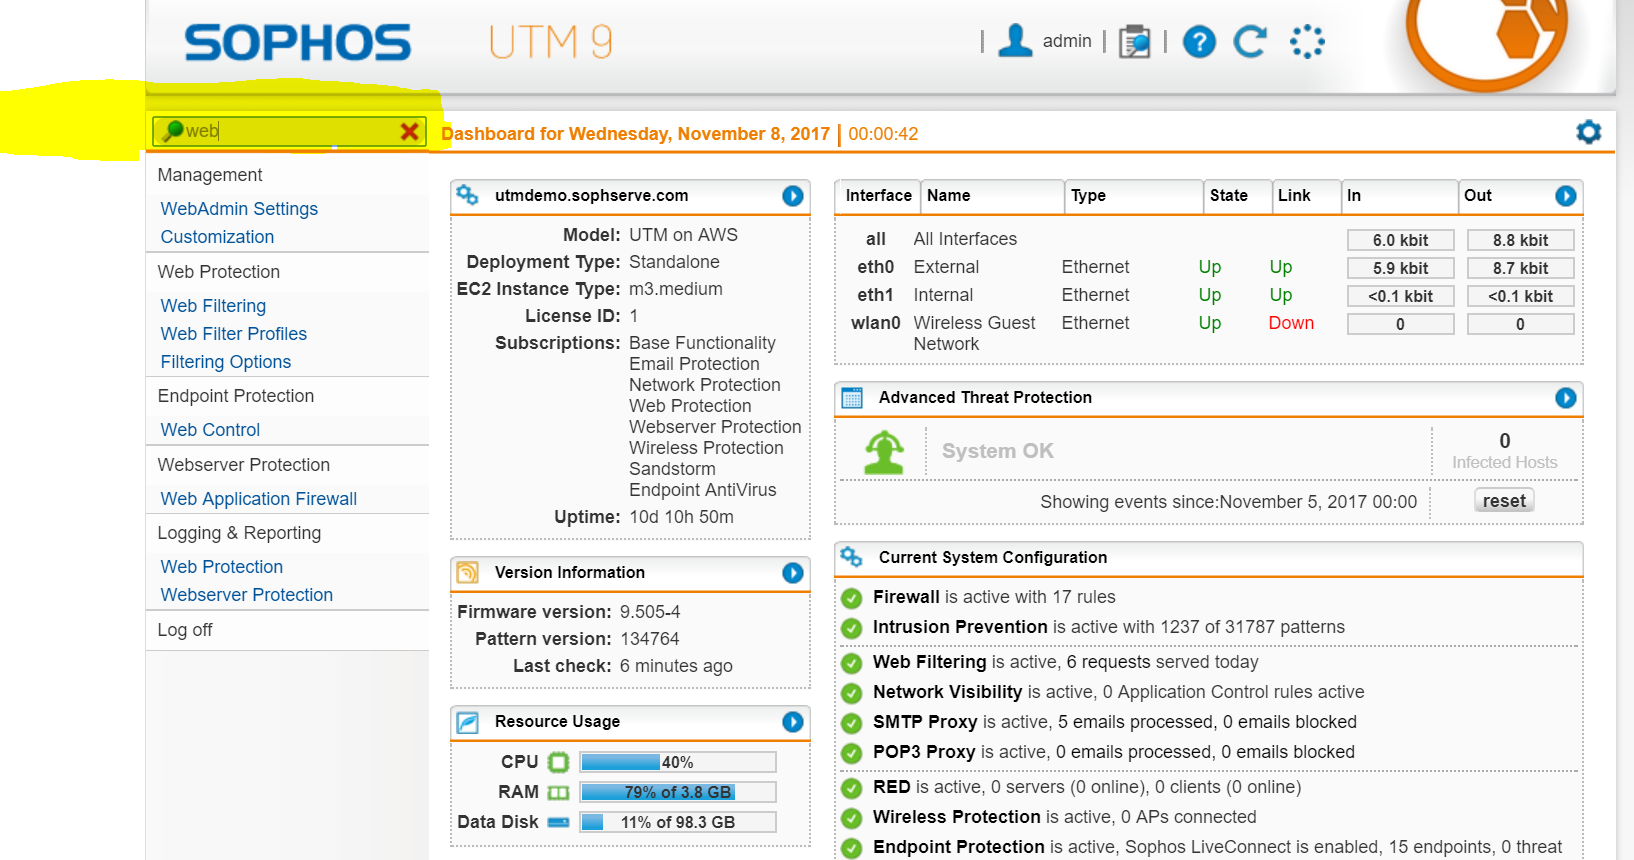This screenshot has height=860, width=1634.
Task: Expand Version Information panel arrow
Action: (793, 573)
